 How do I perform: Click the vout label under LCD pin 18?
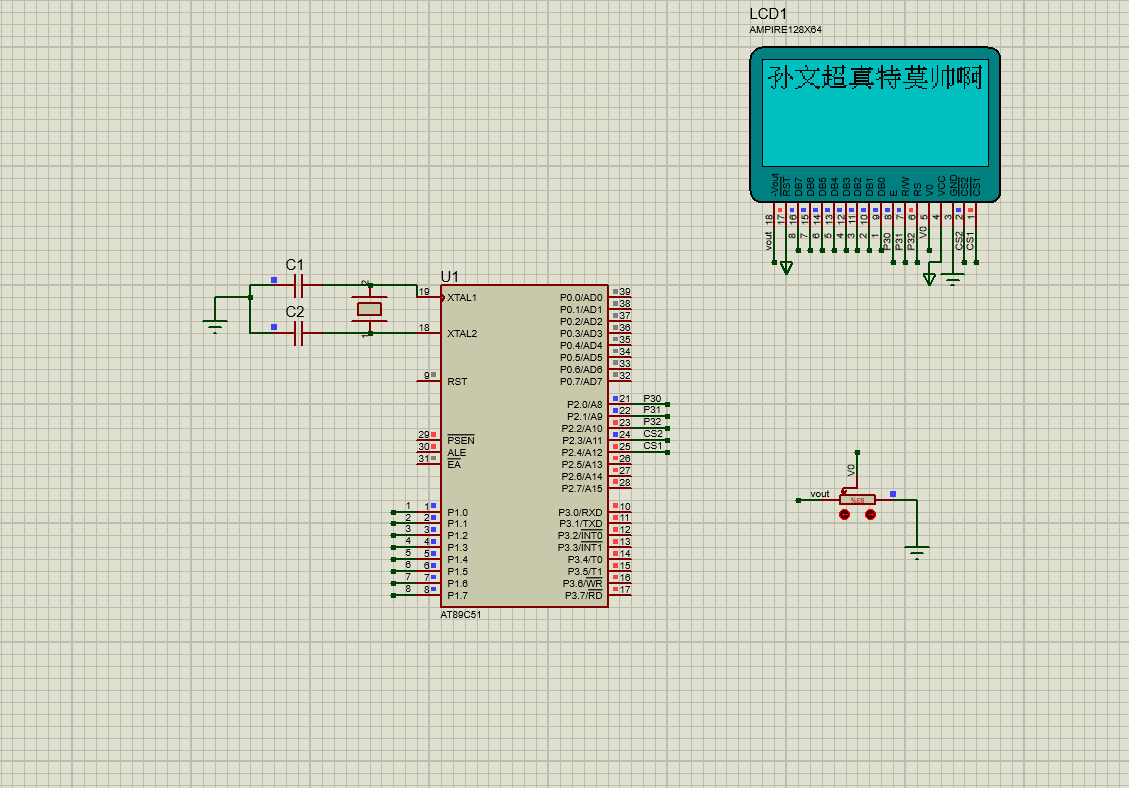[769, 241]
